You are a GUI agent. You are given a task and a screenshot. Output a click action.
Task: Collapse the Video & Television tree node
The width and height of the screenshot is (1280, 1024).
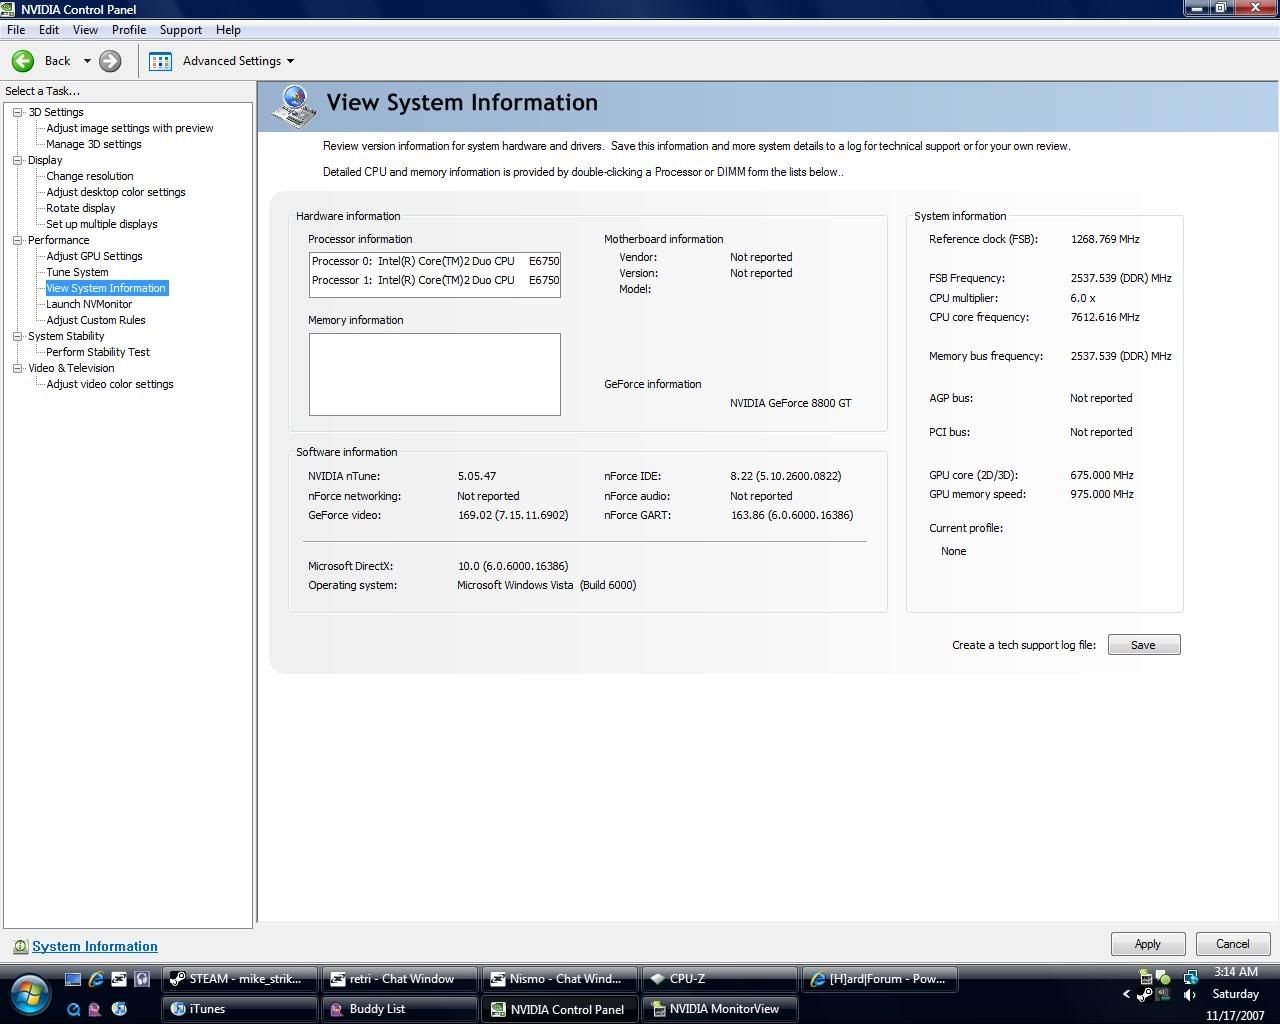[x=18, y=368]
